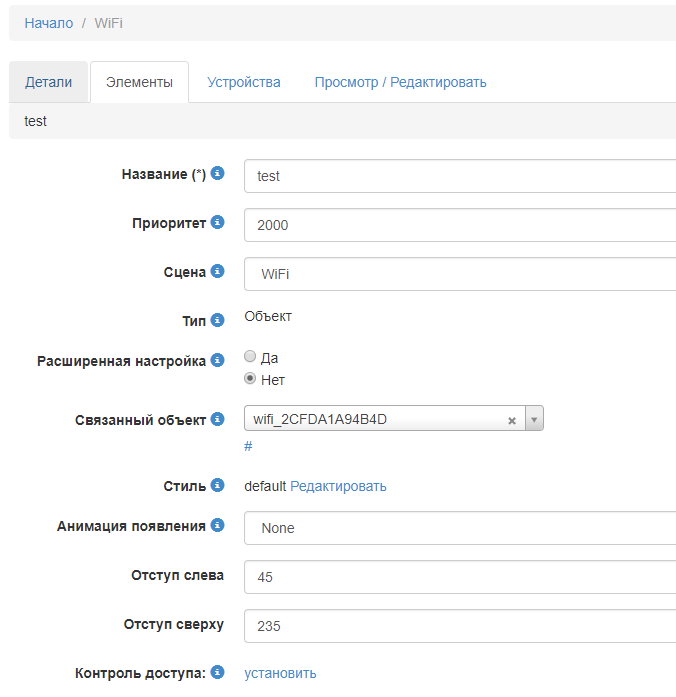Click the Отступ слева input field
The image size is (676, 697).
[x=460, y=577]
